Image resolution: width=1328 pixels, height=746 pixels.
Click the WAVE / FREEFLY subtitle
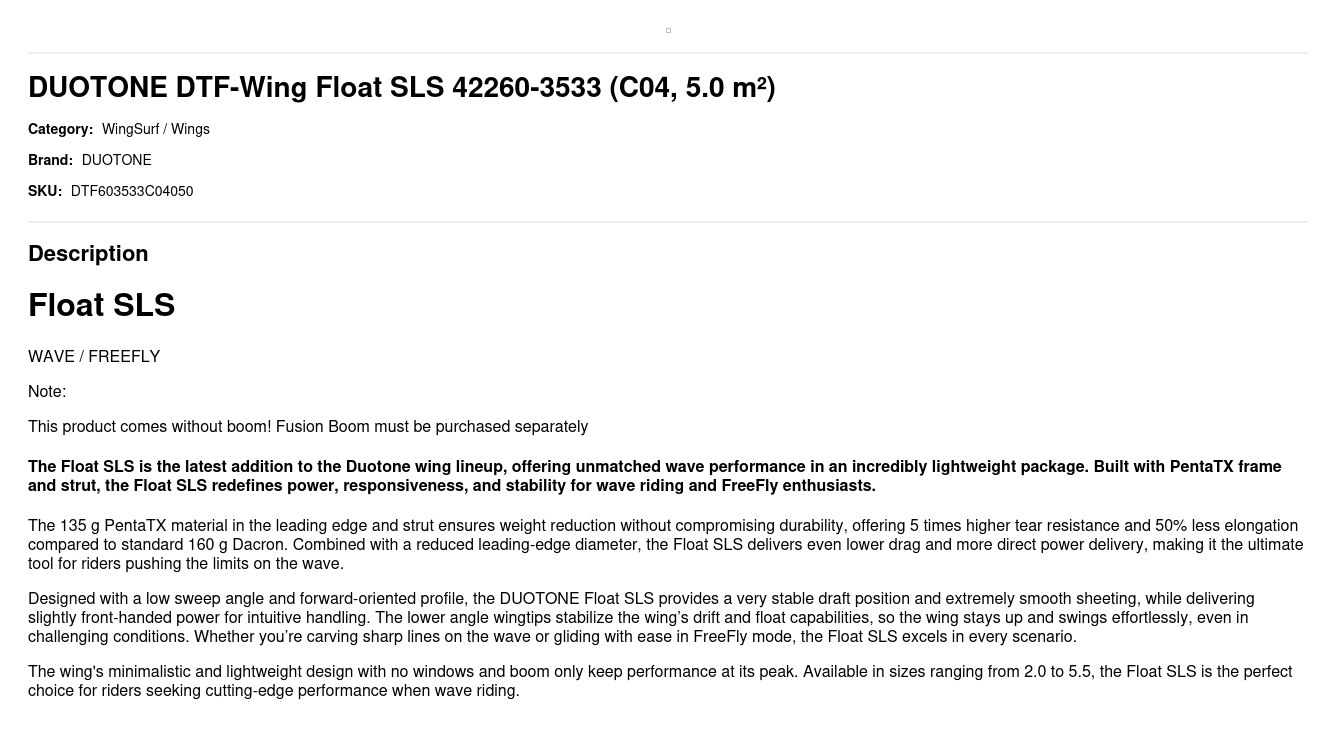pos(94,357)
